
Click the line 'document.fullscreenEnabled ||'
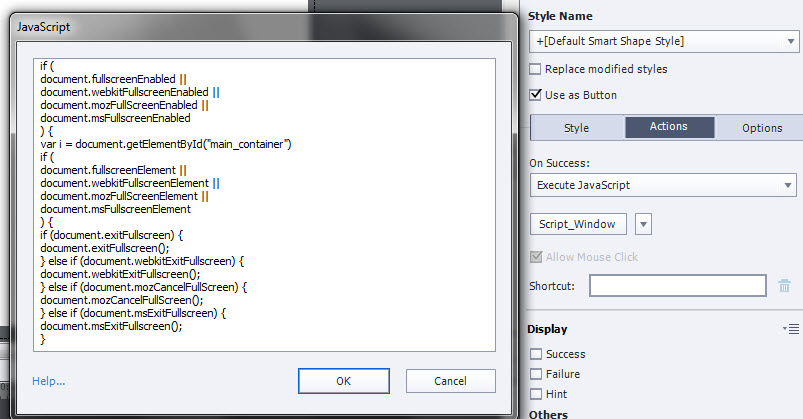pos(114,79)
